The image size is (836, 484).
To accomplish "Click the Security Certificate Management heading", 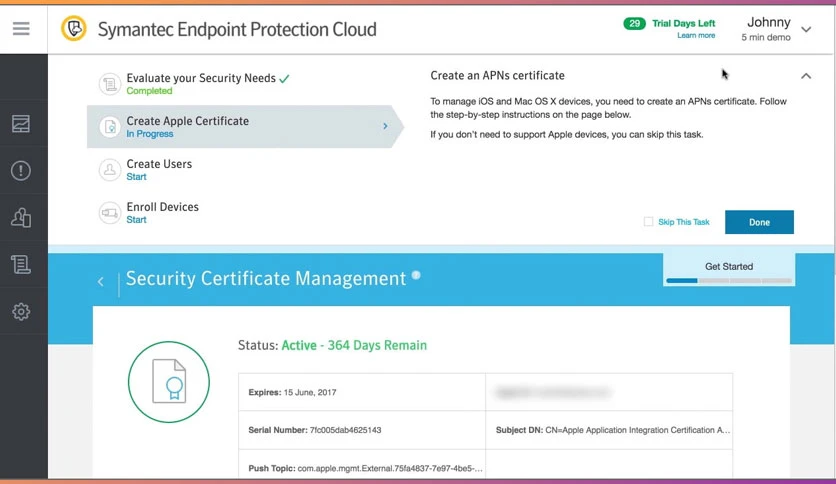I will [x=266, y=278].
